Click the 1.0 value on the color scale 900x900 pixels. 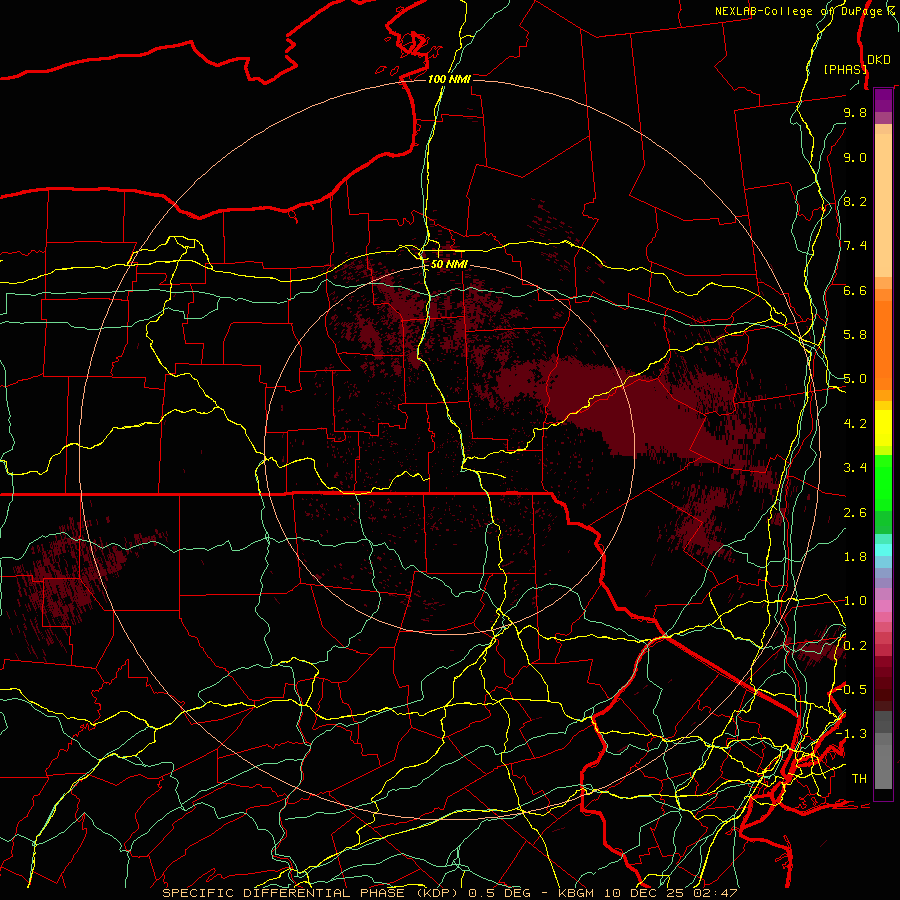[x=855, y=601]
